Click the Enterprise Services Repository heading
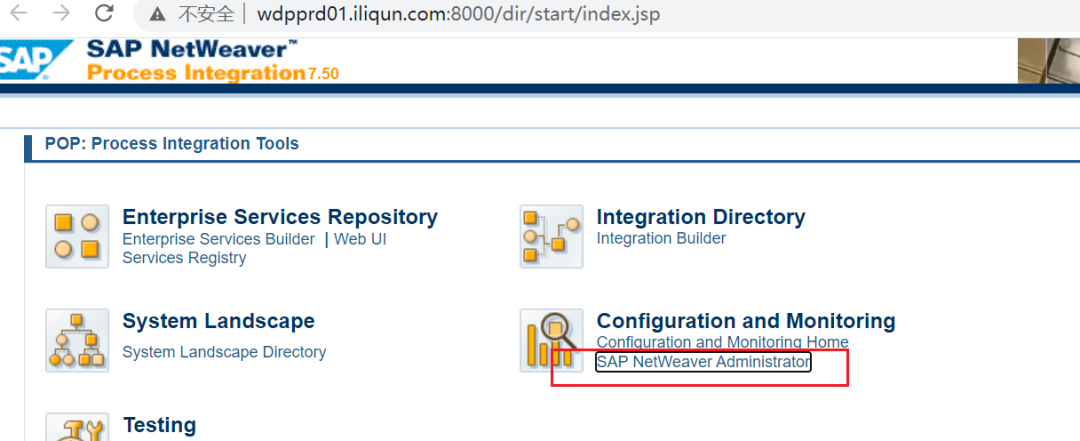The image size is (1080, 441). (280, 216)
